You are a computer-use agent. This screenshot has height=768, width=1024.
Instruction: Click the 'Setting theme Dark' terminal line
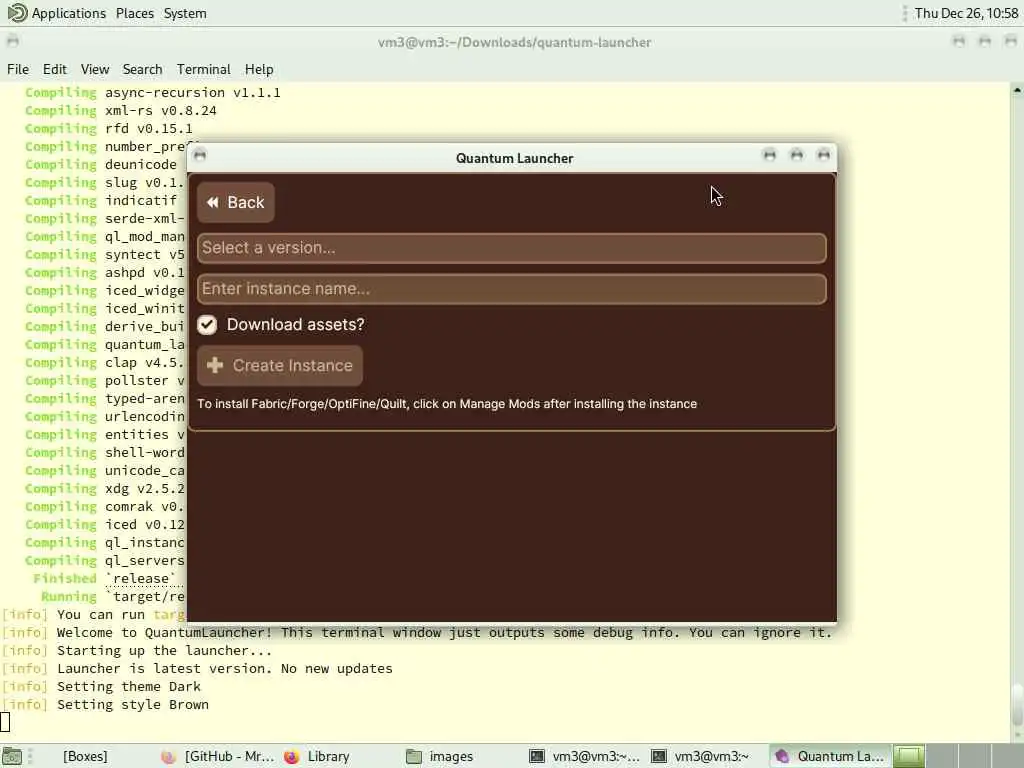click(x=102, y=687)
